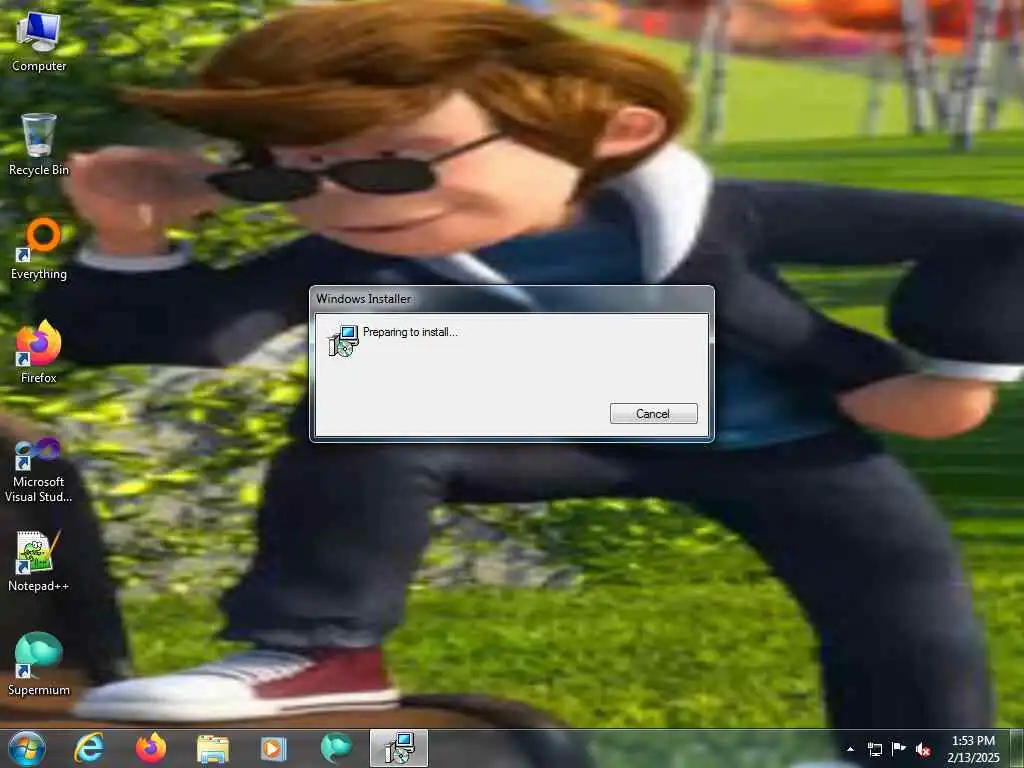This screenshot has width=1024, height=768.
Task: Click the Windows Installer dialog title bar
Action: [x=511, y=298]
